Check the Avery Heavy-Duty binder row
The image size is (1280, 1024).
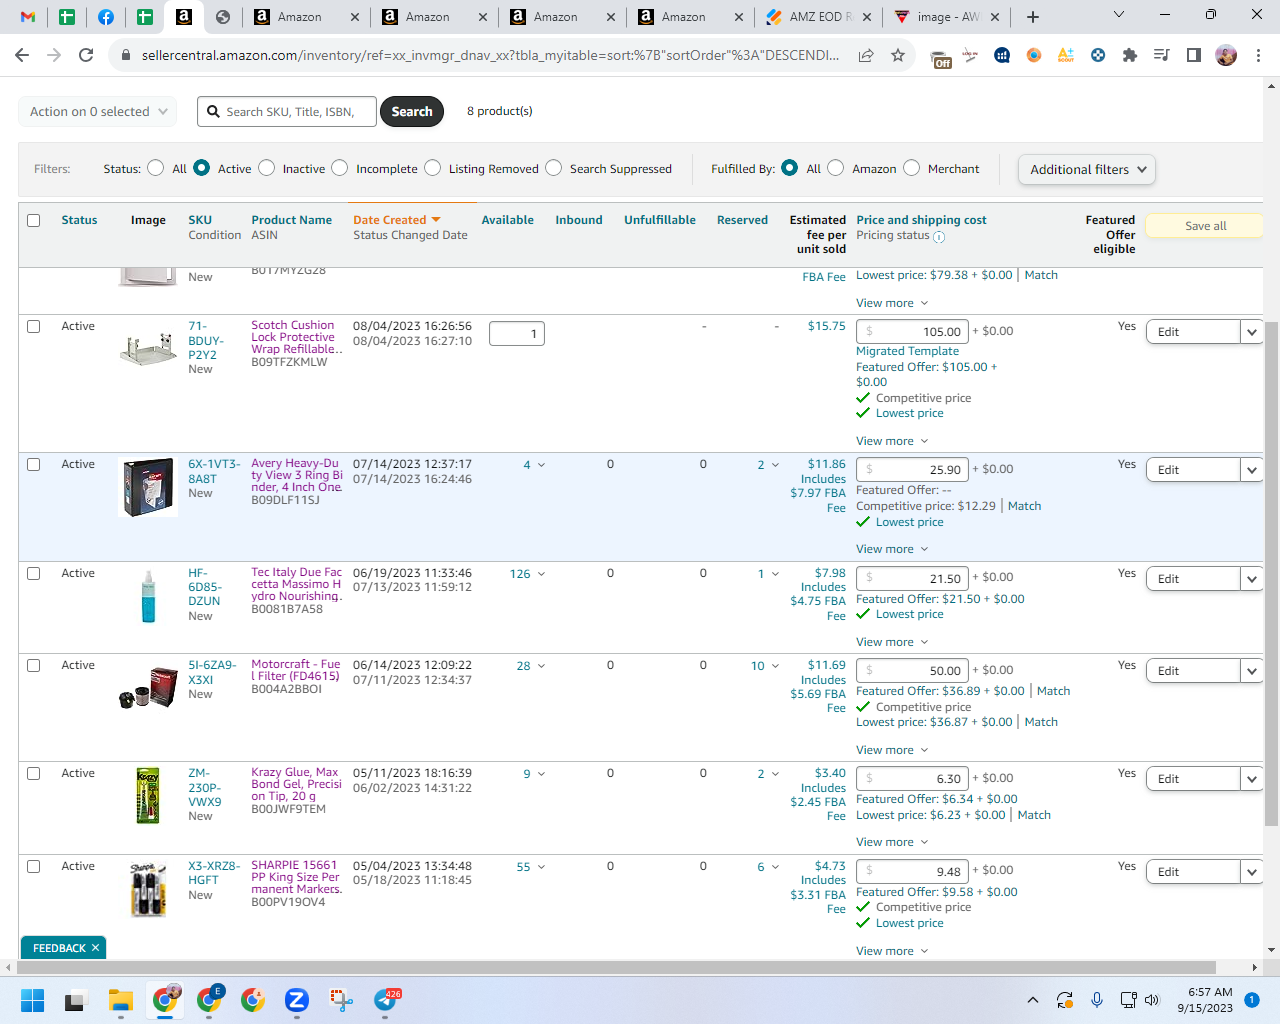click(34, 465)
